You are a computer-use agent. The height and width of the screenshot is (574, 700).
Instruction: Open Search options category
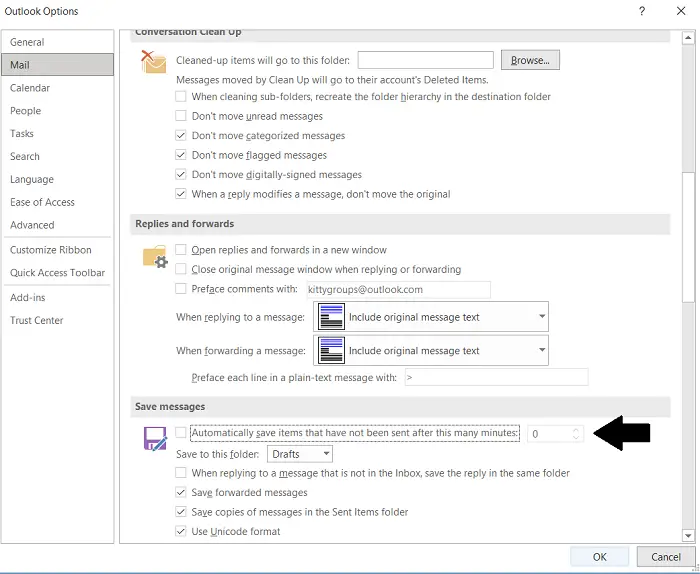(58, 156)
